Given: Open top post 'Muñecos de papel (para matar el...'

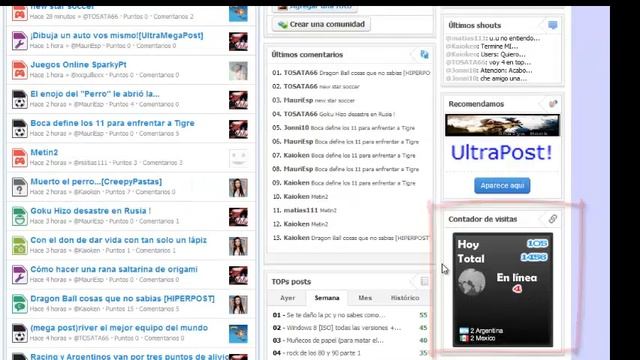Looking at the screenshot, I should coord(335,340).
